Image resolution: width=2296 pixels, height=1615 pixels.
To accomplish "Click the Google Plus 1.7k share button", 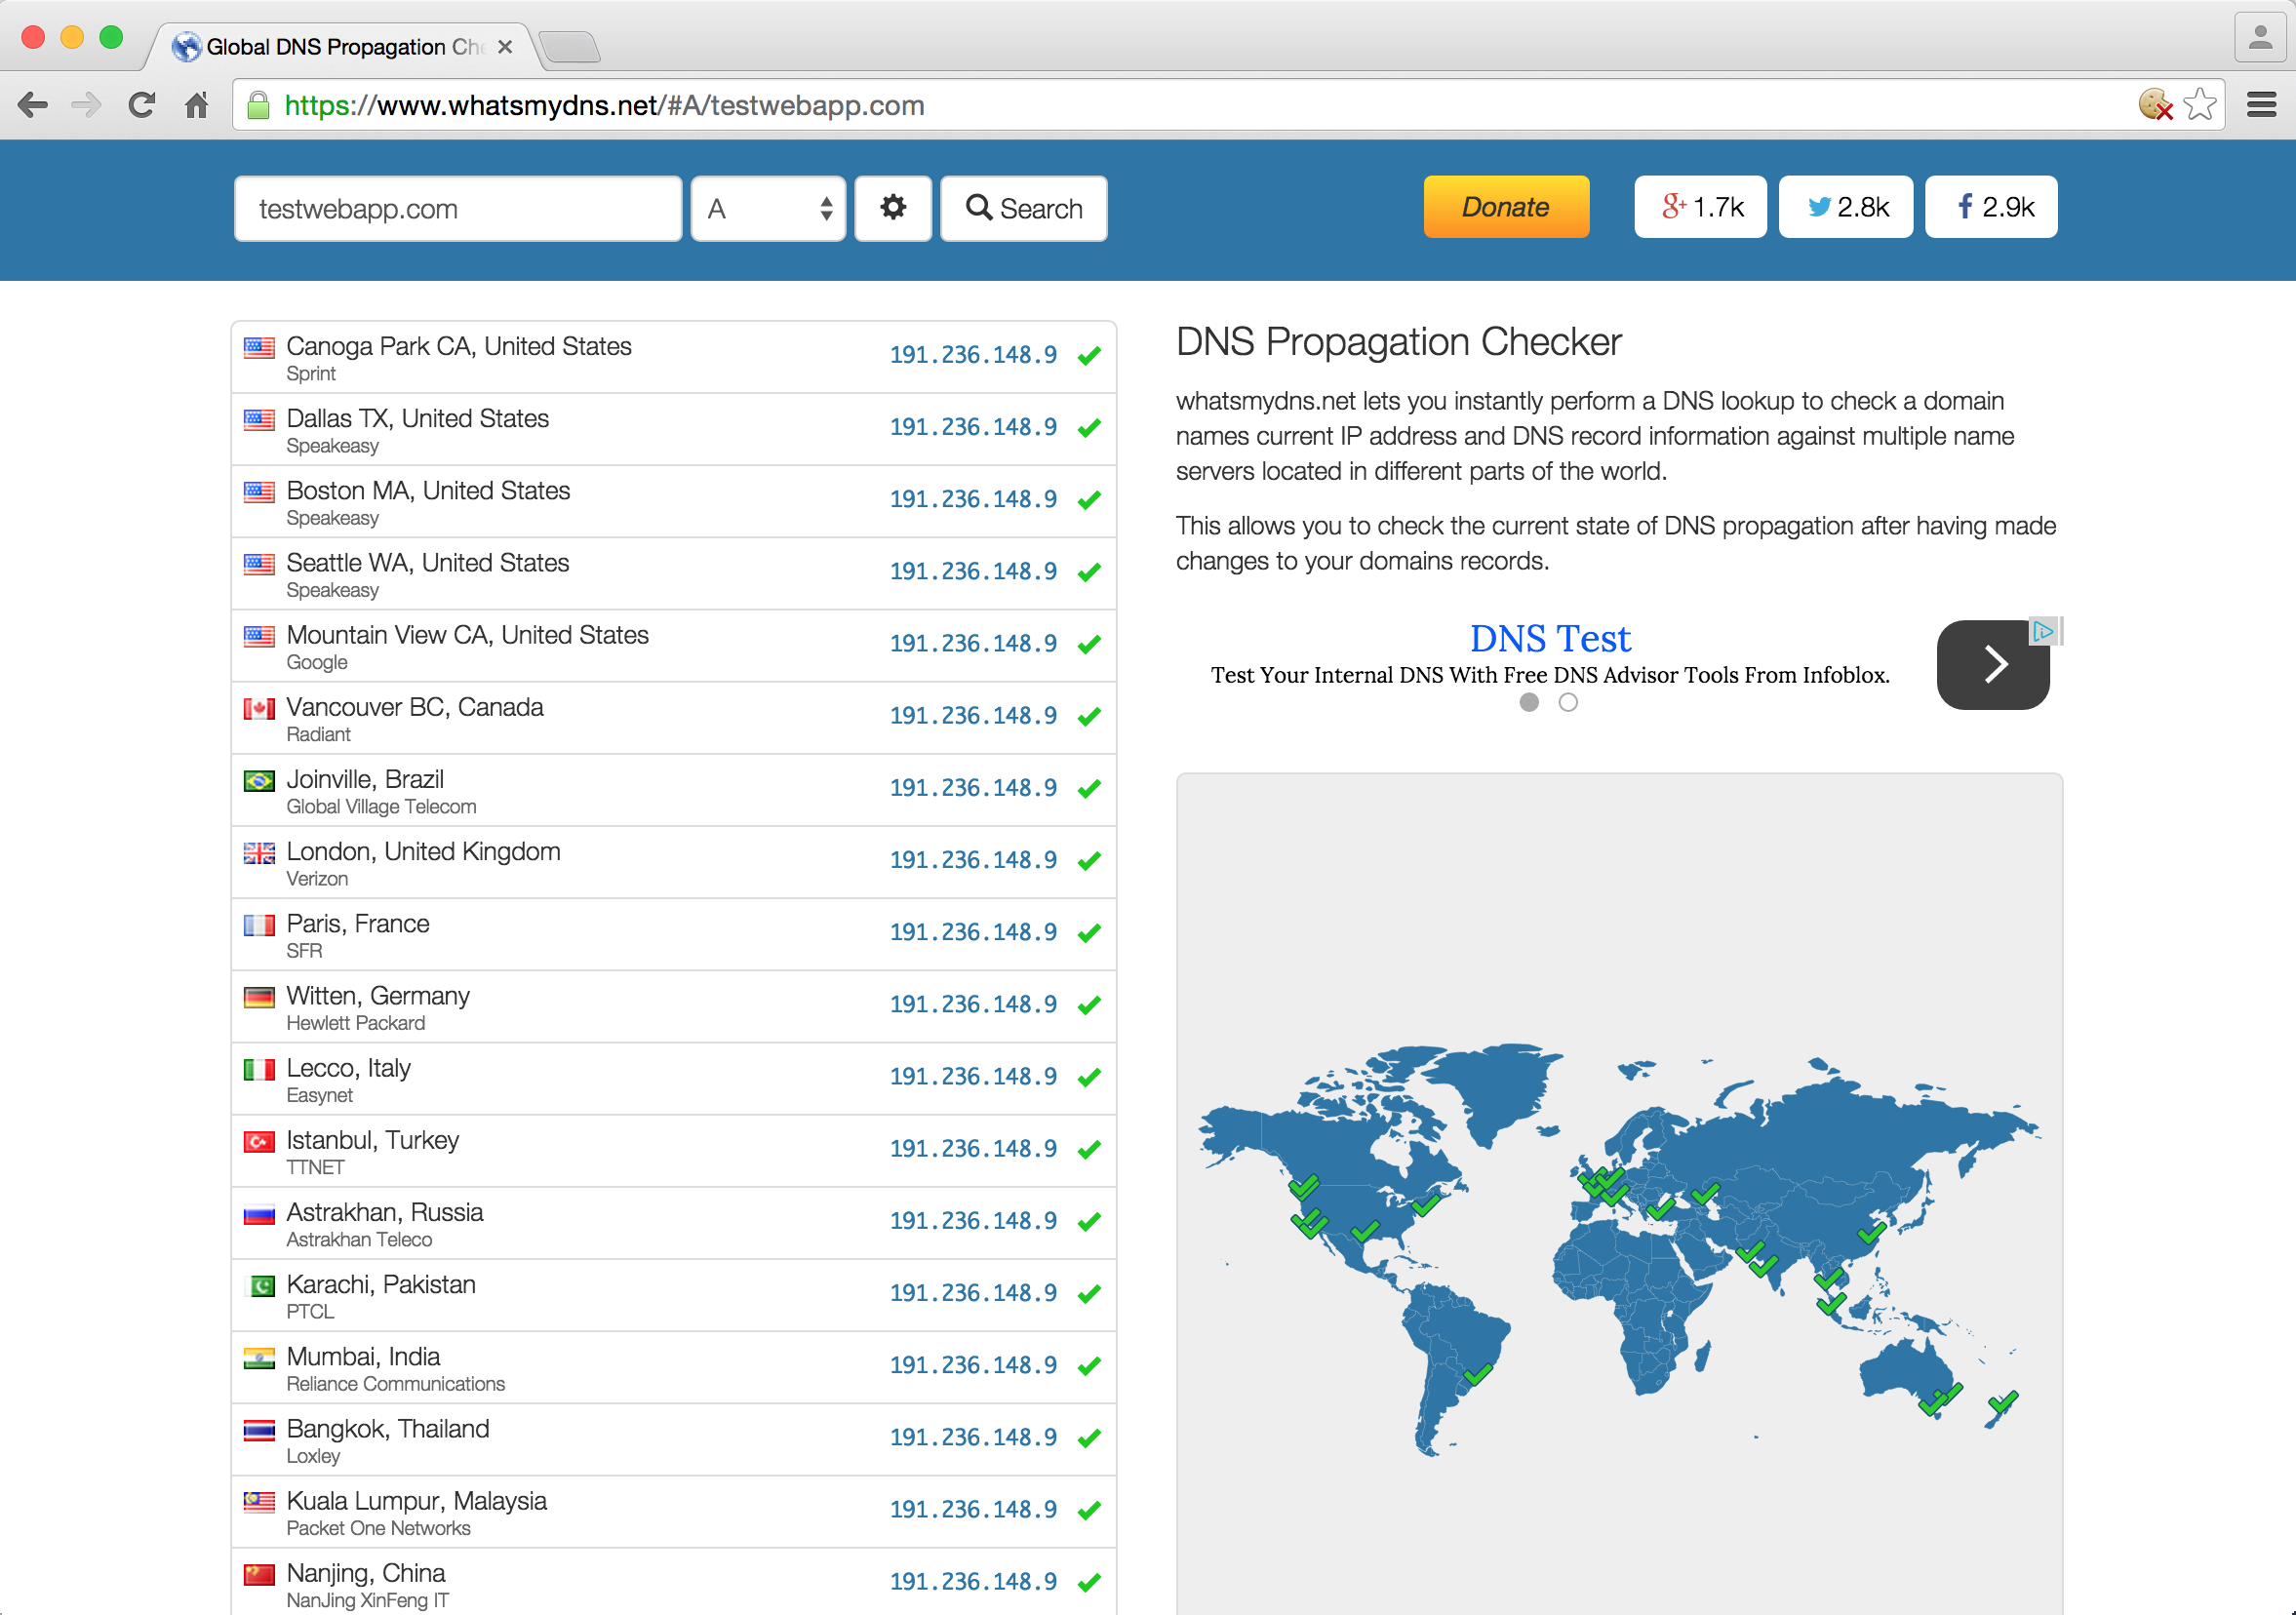I will click(1700, 207).
